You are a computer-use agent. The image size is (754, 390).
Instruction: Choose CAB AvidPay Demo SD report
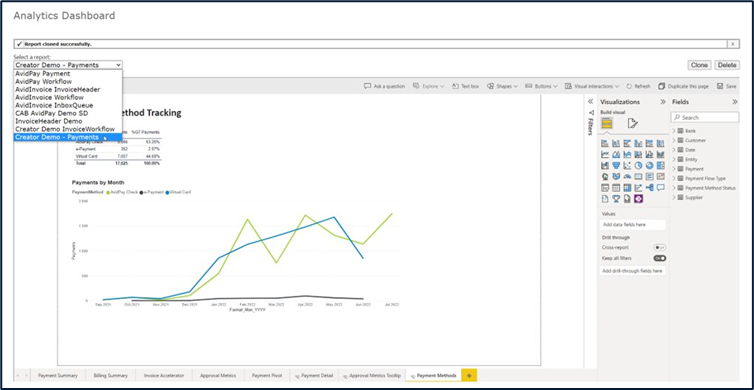pos(68,113)
